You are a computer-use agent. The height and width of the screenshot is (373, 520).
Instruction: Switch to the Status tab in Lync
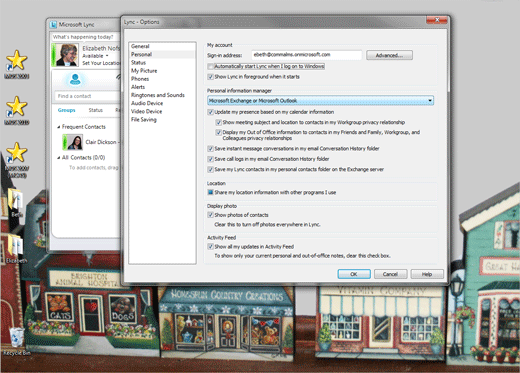point(96,110)
